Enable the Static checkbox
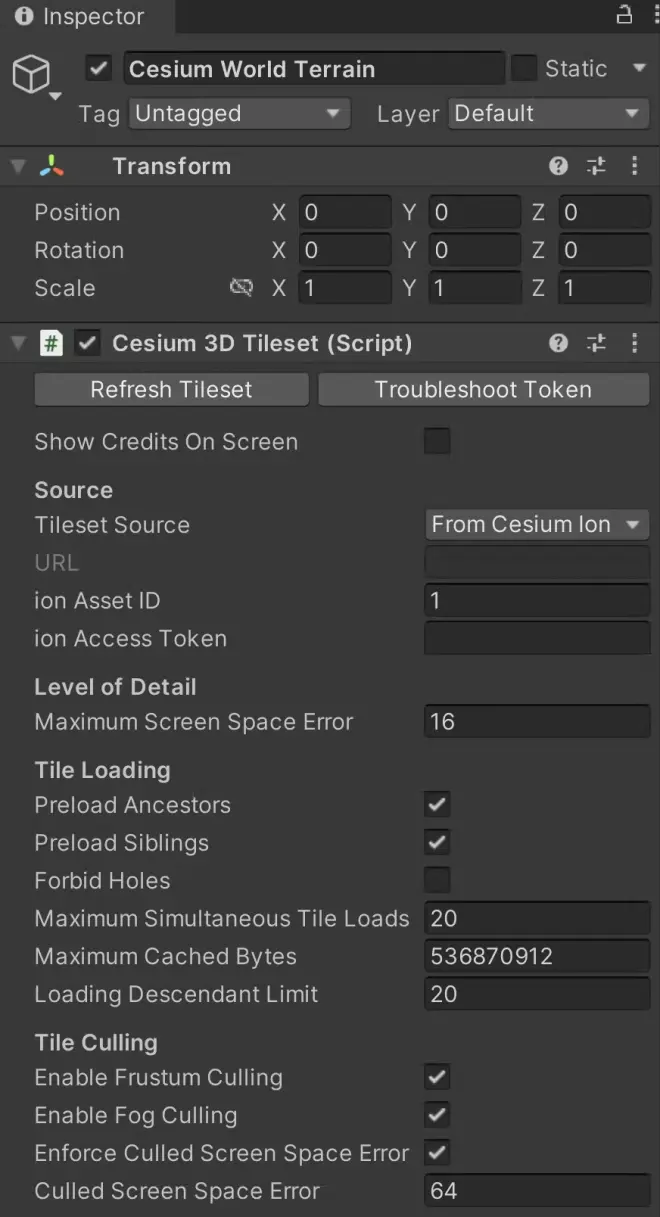 [x=524, y=69]
